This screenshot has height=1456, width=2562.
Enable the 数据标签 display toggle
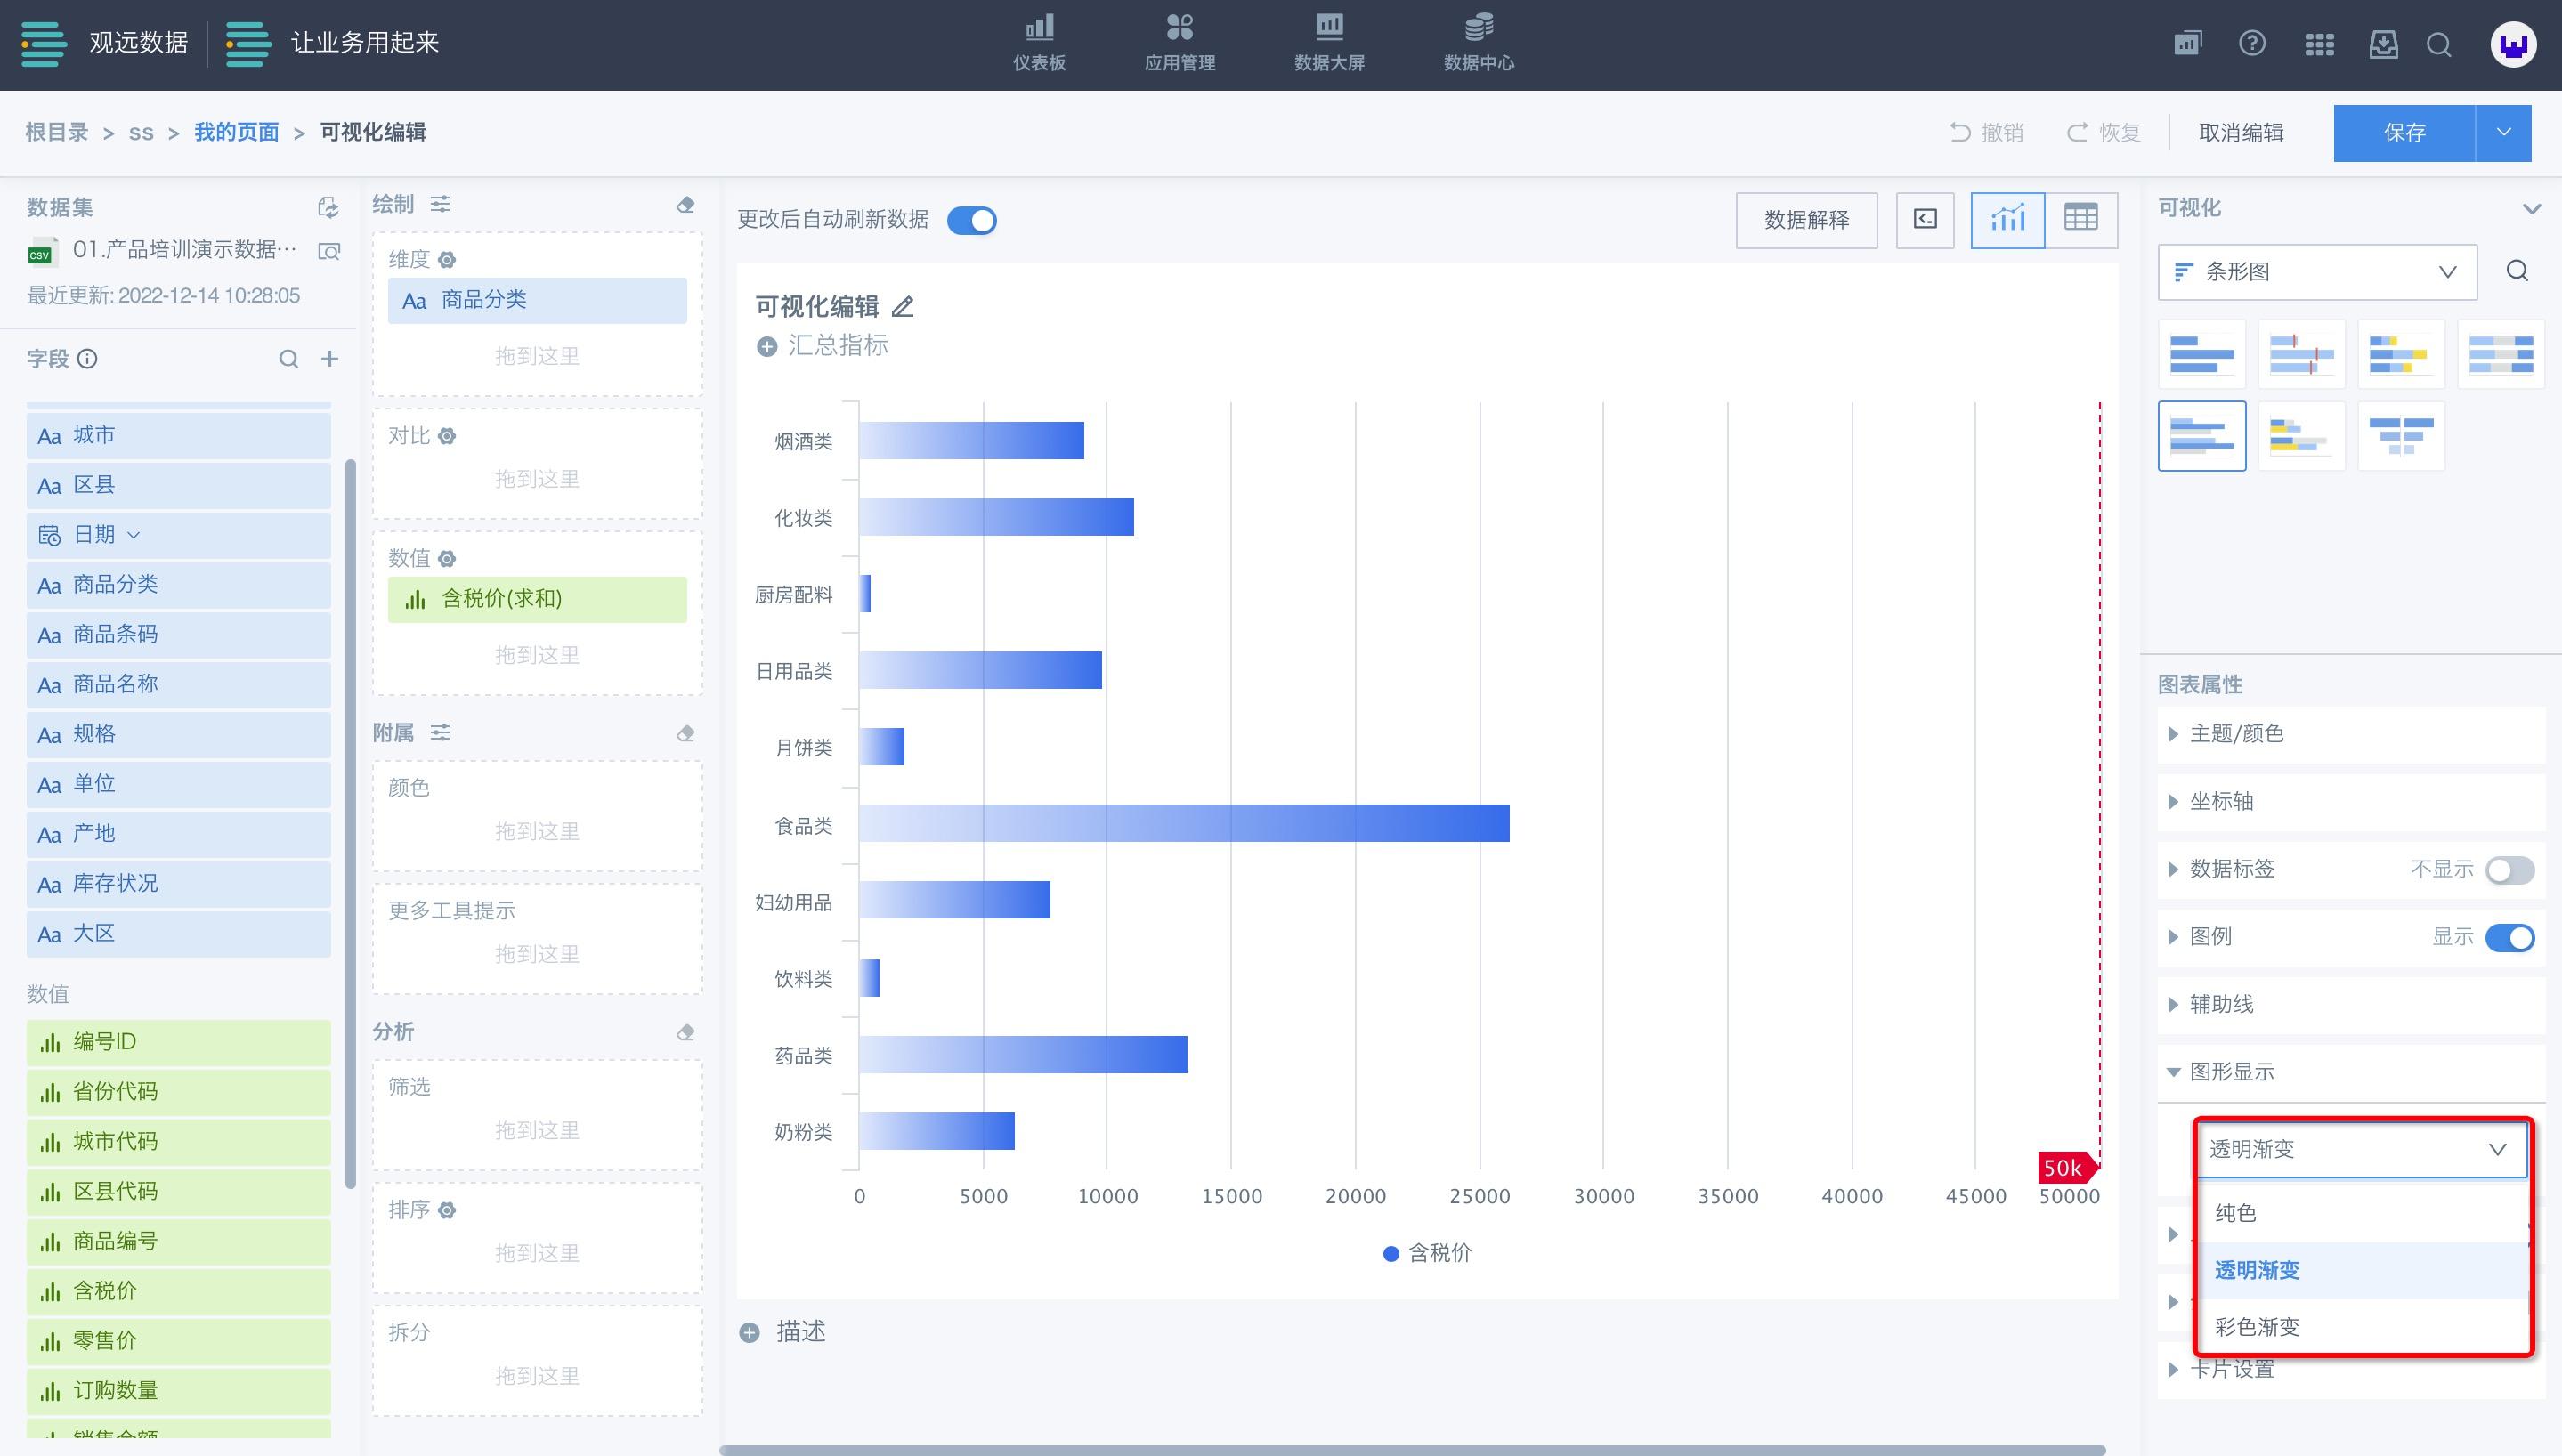(x=2509, y=869)
